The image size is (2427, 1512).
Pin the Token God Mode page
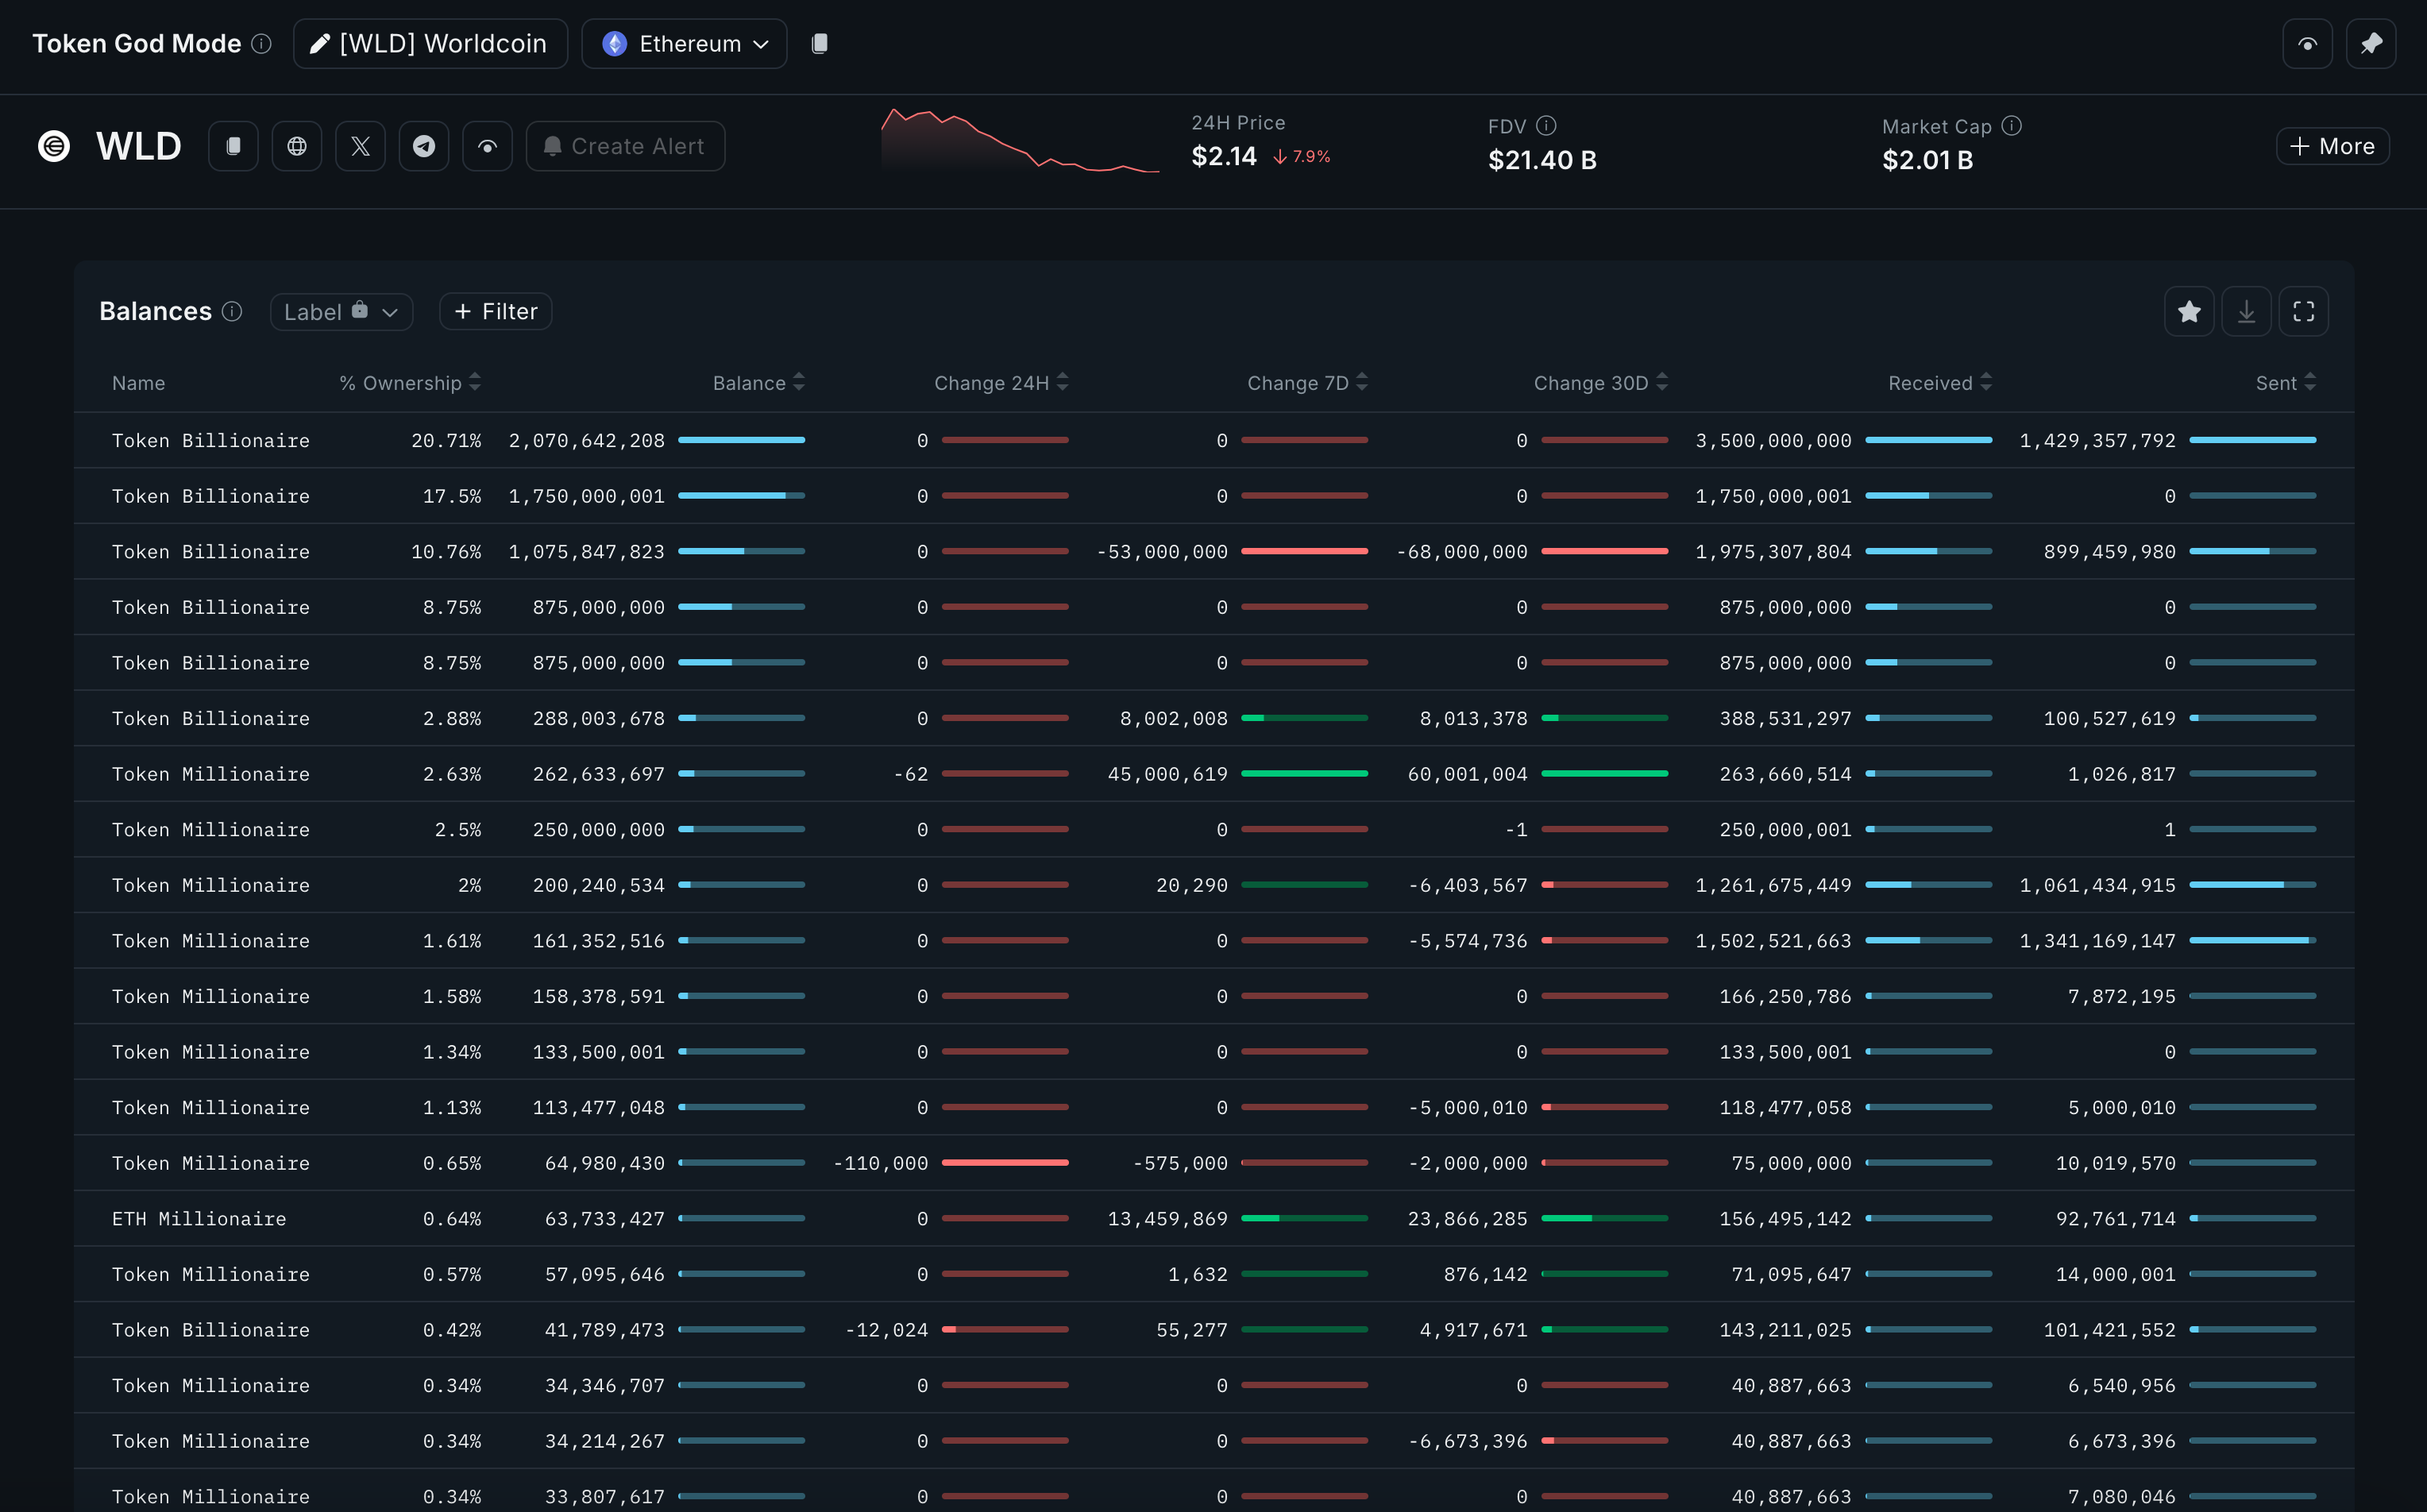pyautogui.click(x=2370, y=44)
